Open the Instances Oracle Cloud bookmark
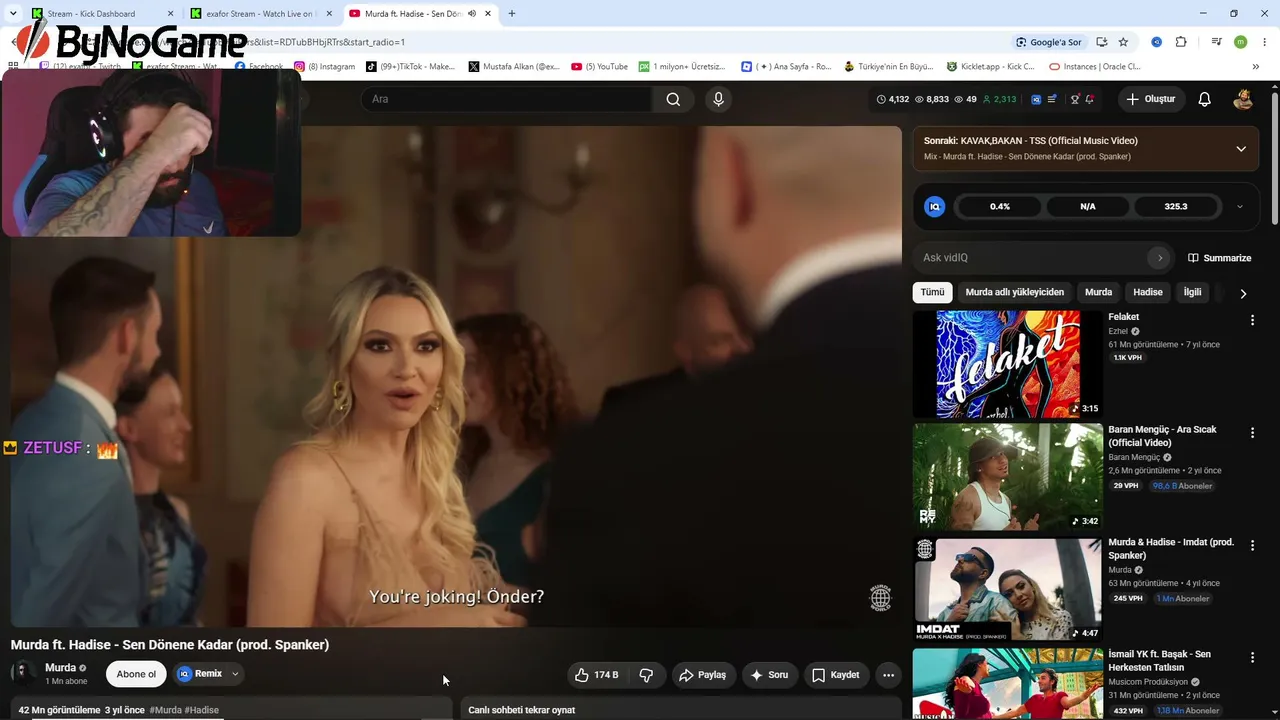Screen dimensions: 1280x720 click(1095, 67)
